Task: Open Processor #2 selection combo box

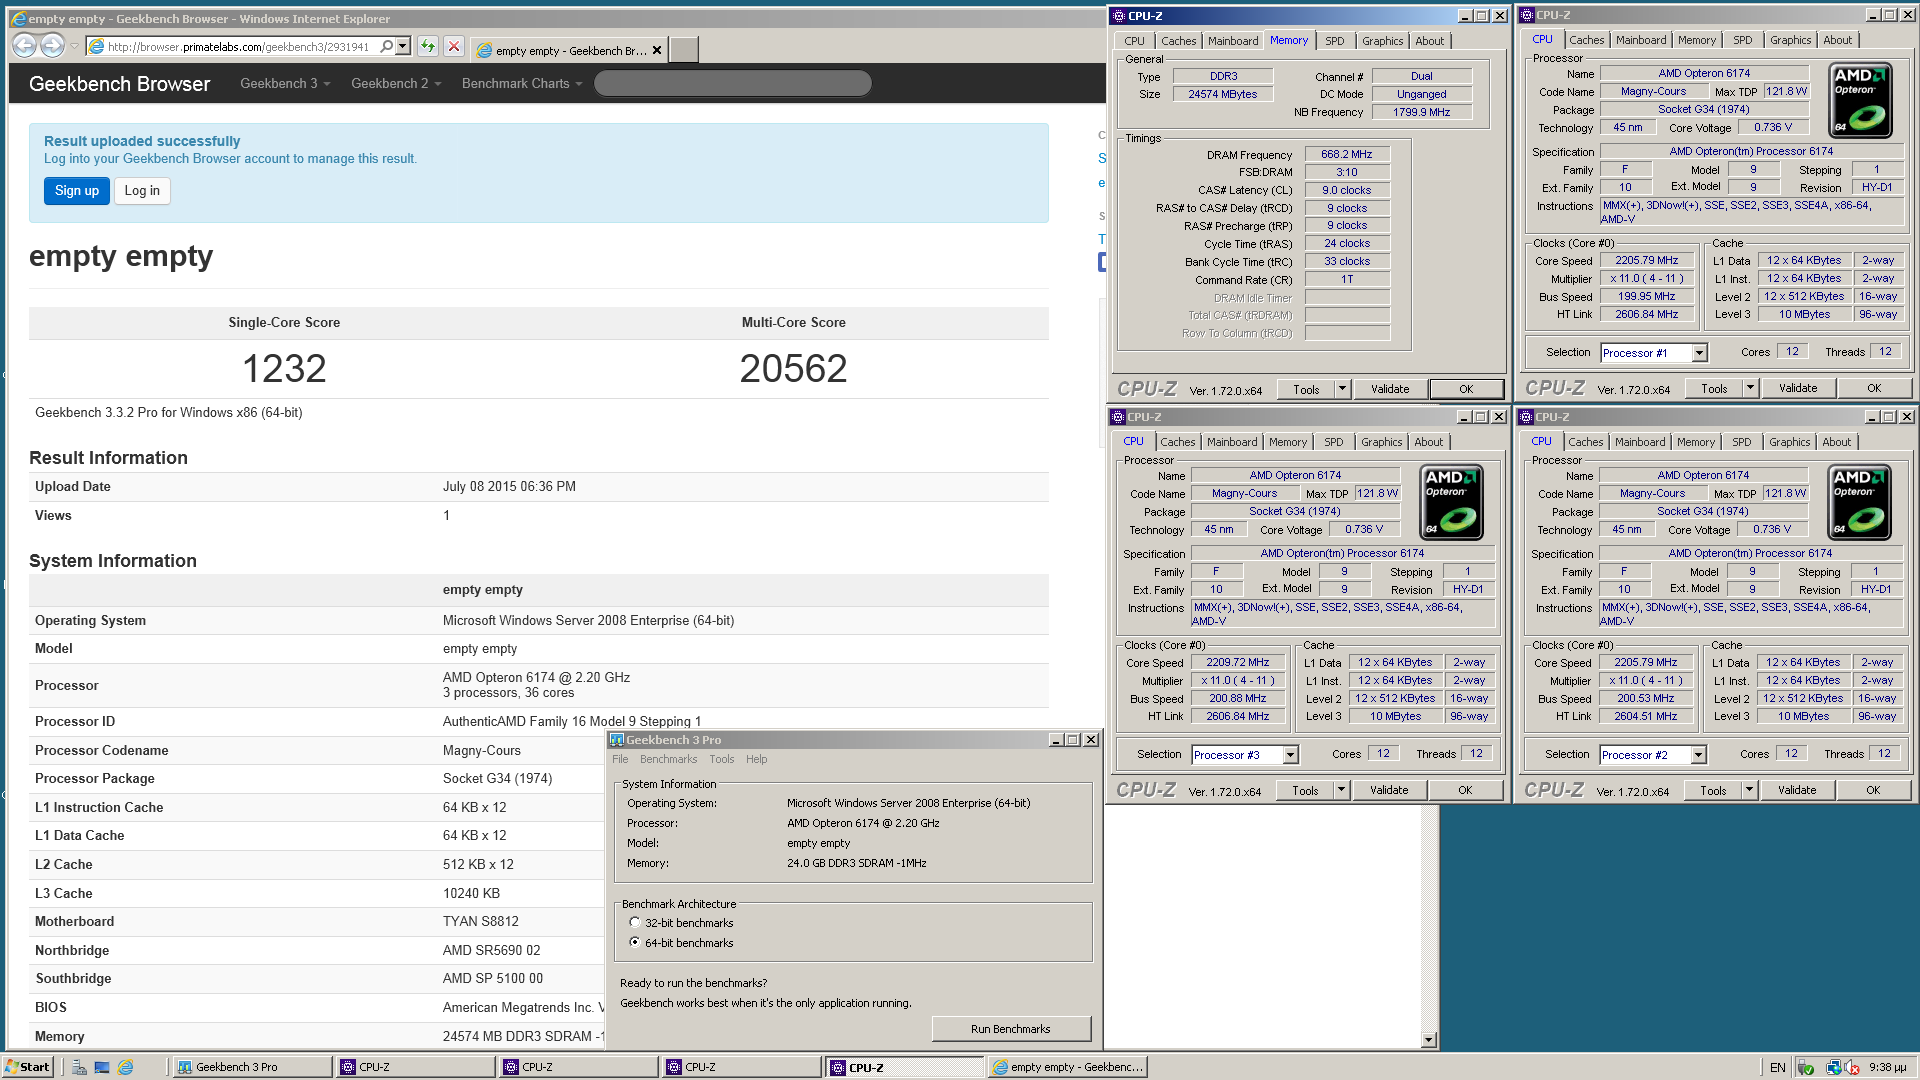Action: coord(1699,755)
